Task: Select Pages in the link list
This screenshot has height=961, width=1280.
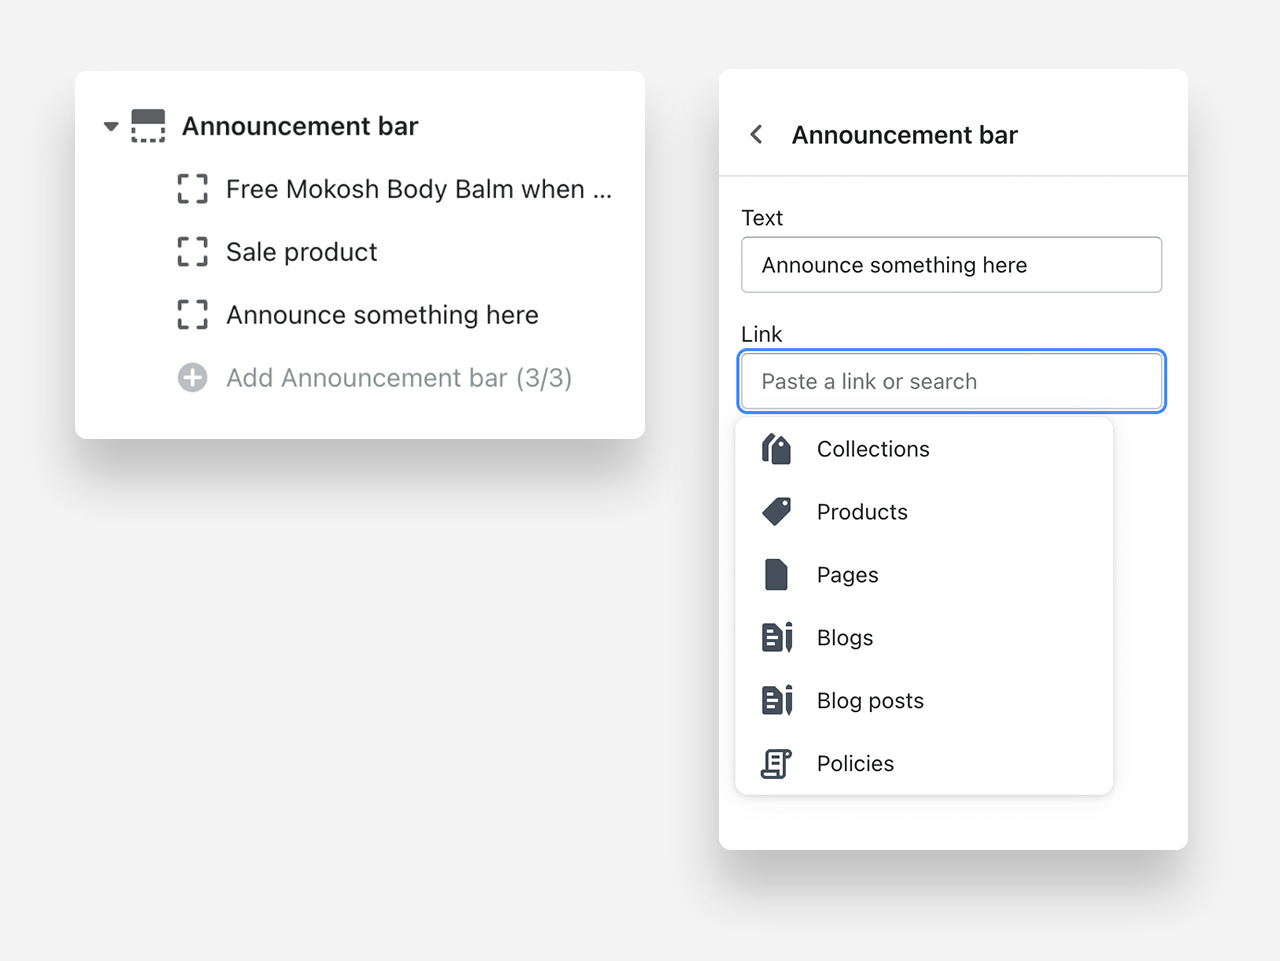Action: 847,575
